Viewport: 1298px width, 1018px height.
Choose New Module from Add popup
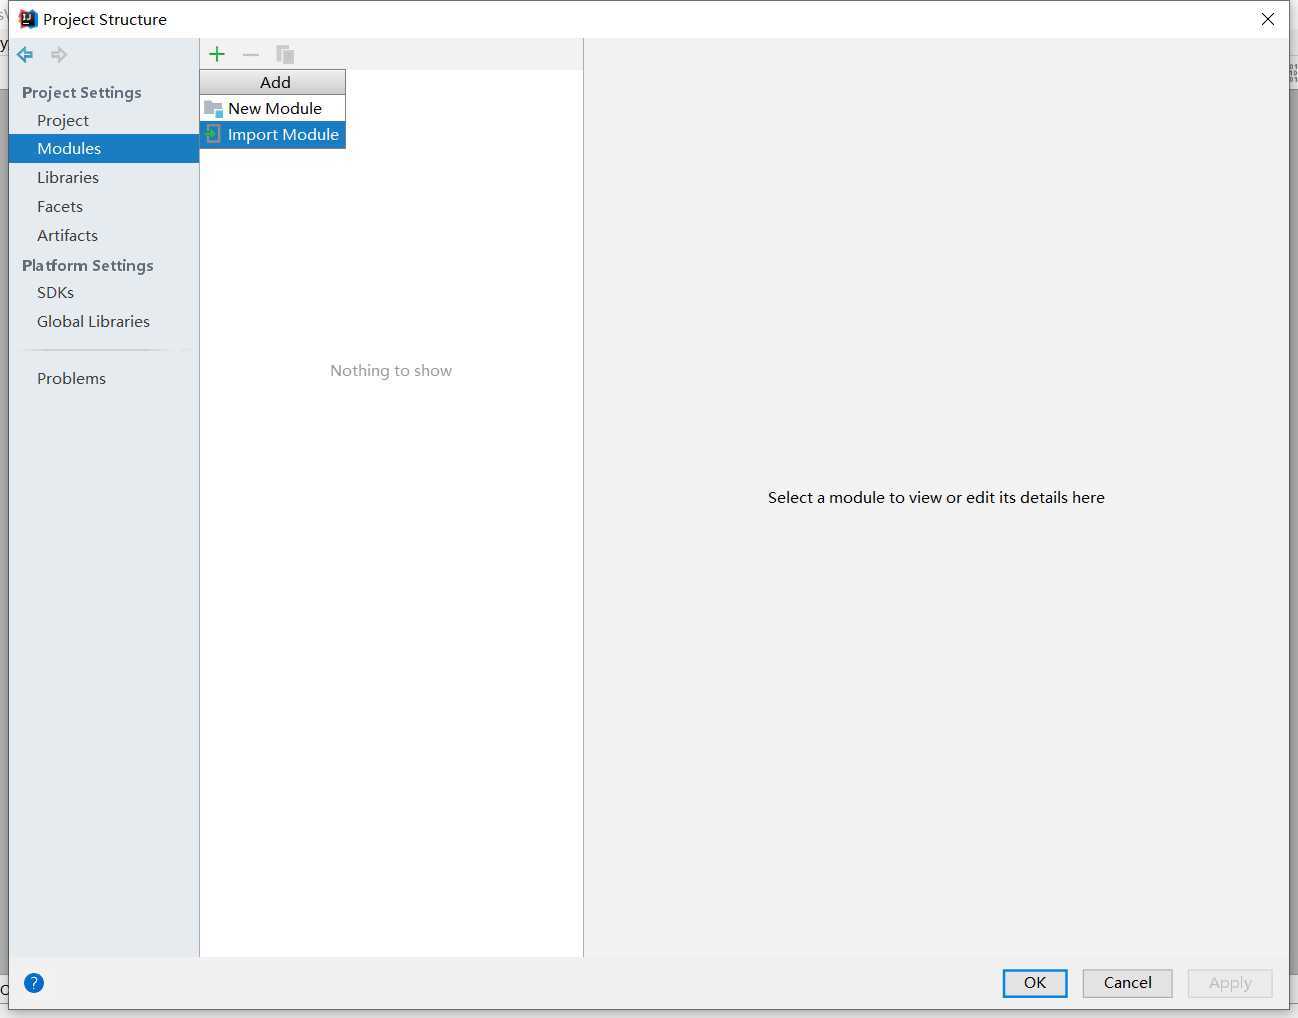274,108
